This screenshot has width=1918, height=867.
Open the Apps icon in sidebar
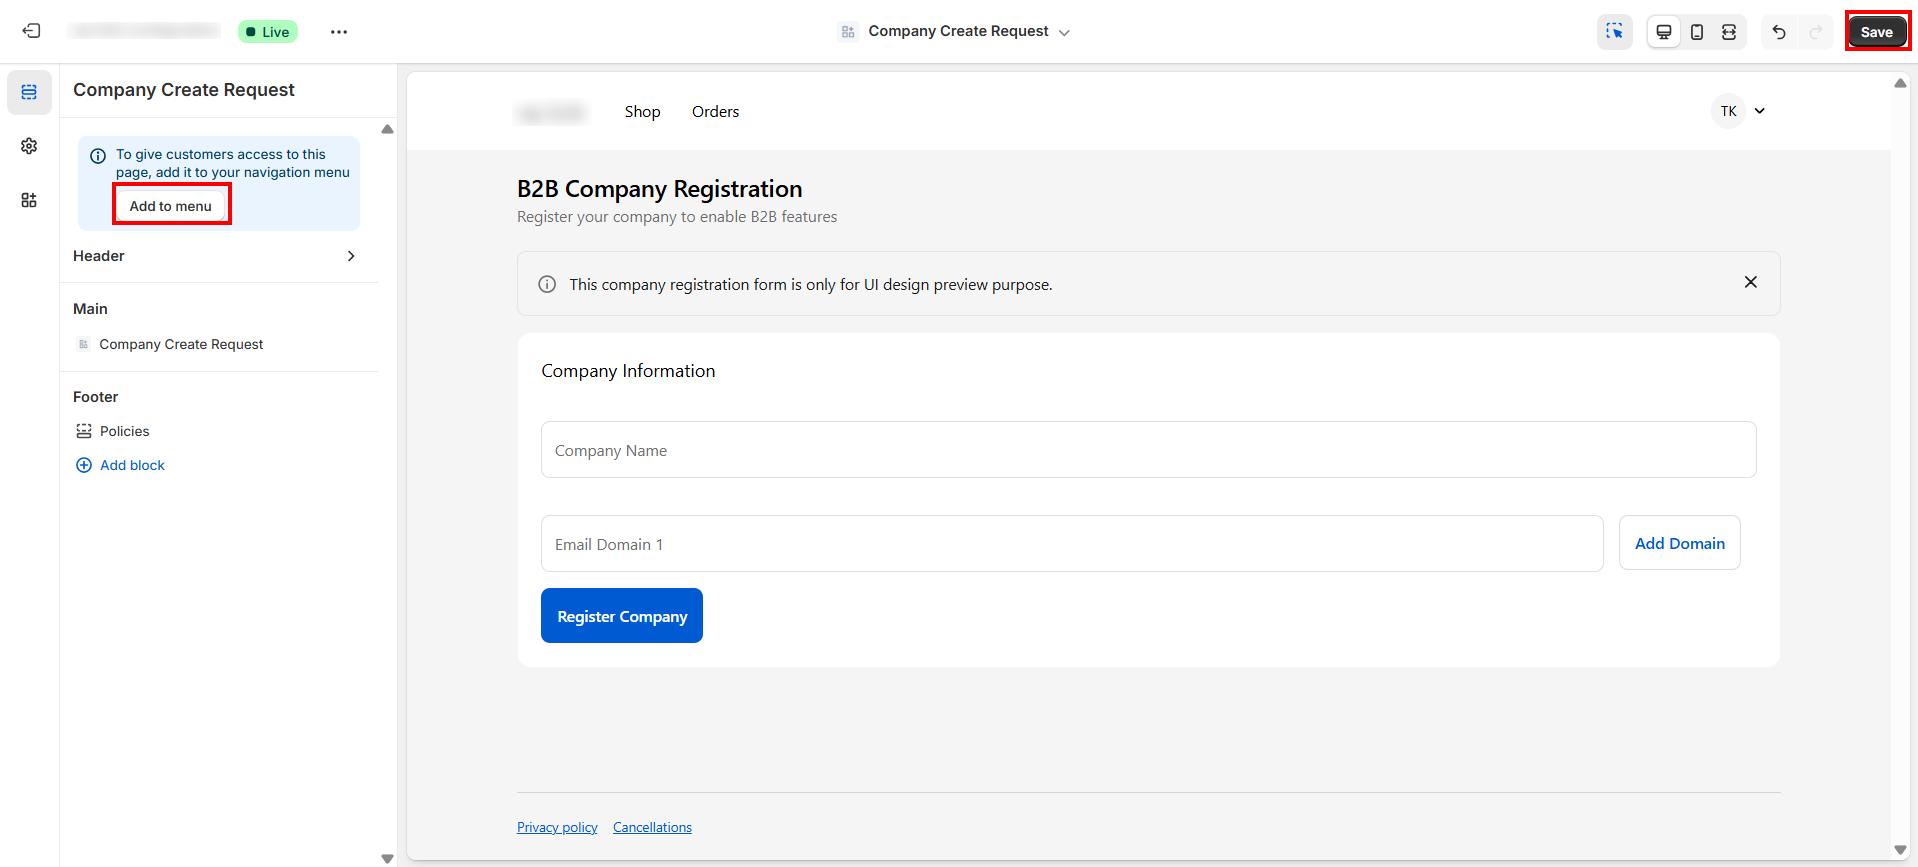[29, 200]
